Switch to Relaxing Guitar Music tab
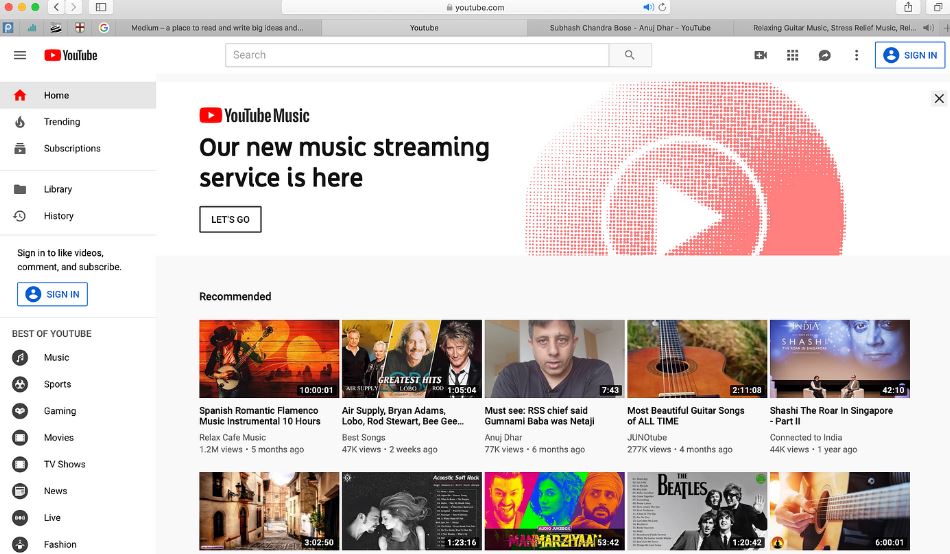950x554 pixels. pyautogui.click(x=835, y=28)
